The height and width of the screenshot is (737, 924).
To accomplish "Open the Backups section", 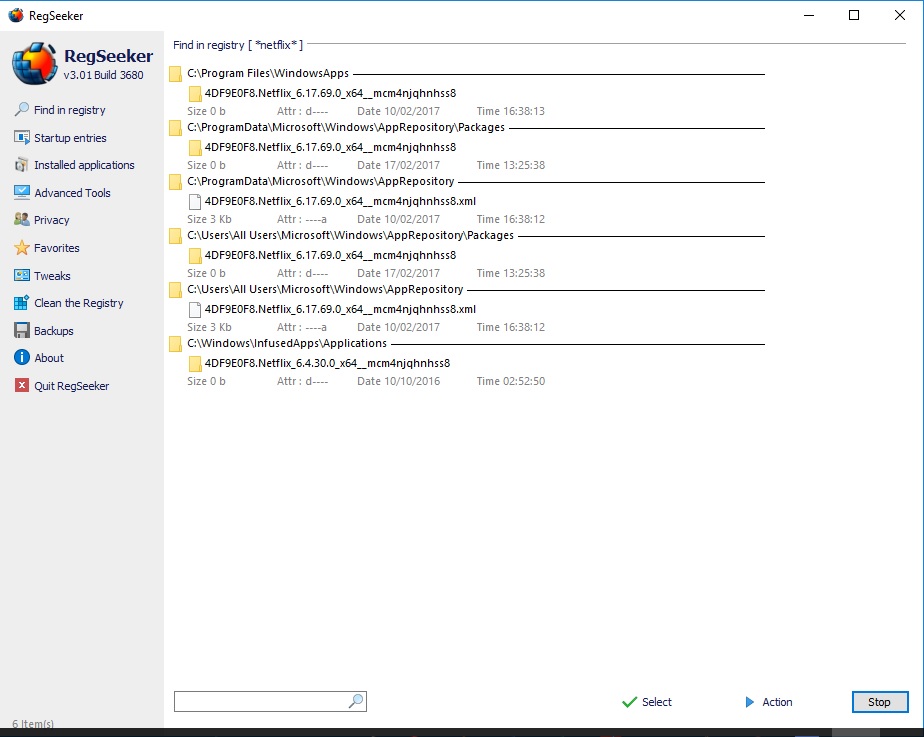I will (54, 331).
